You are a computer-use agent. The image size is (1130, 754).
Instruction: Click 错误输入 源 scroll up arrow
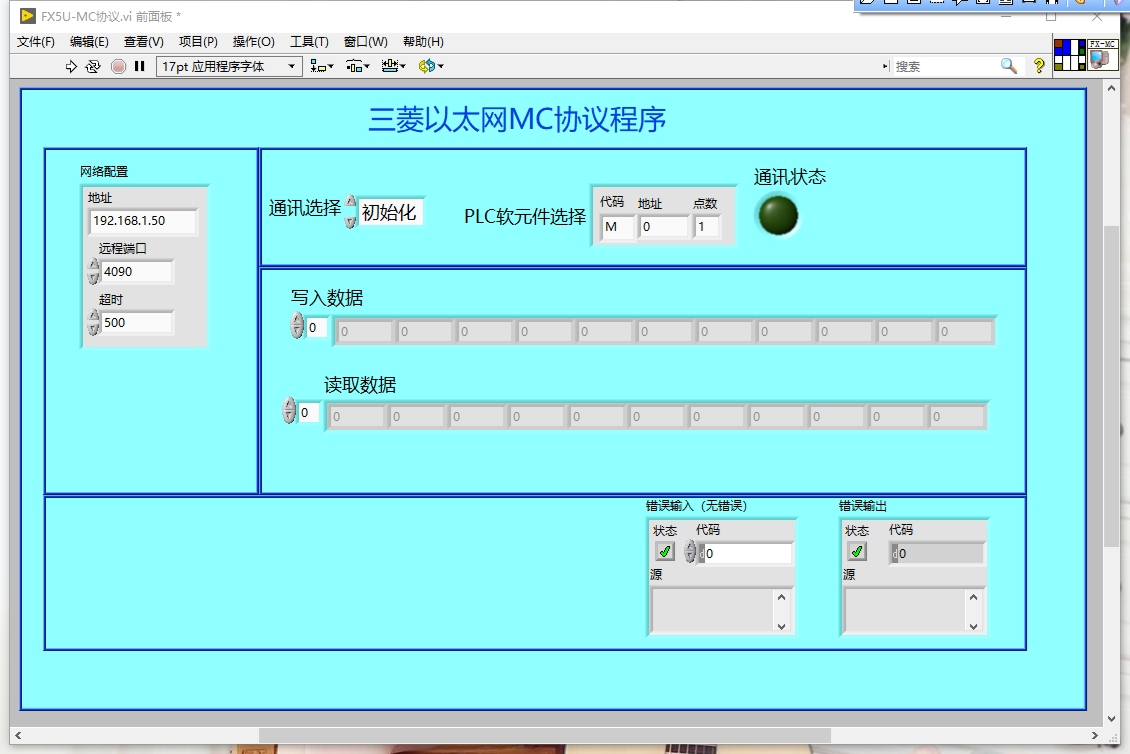(x=781, y=597)
